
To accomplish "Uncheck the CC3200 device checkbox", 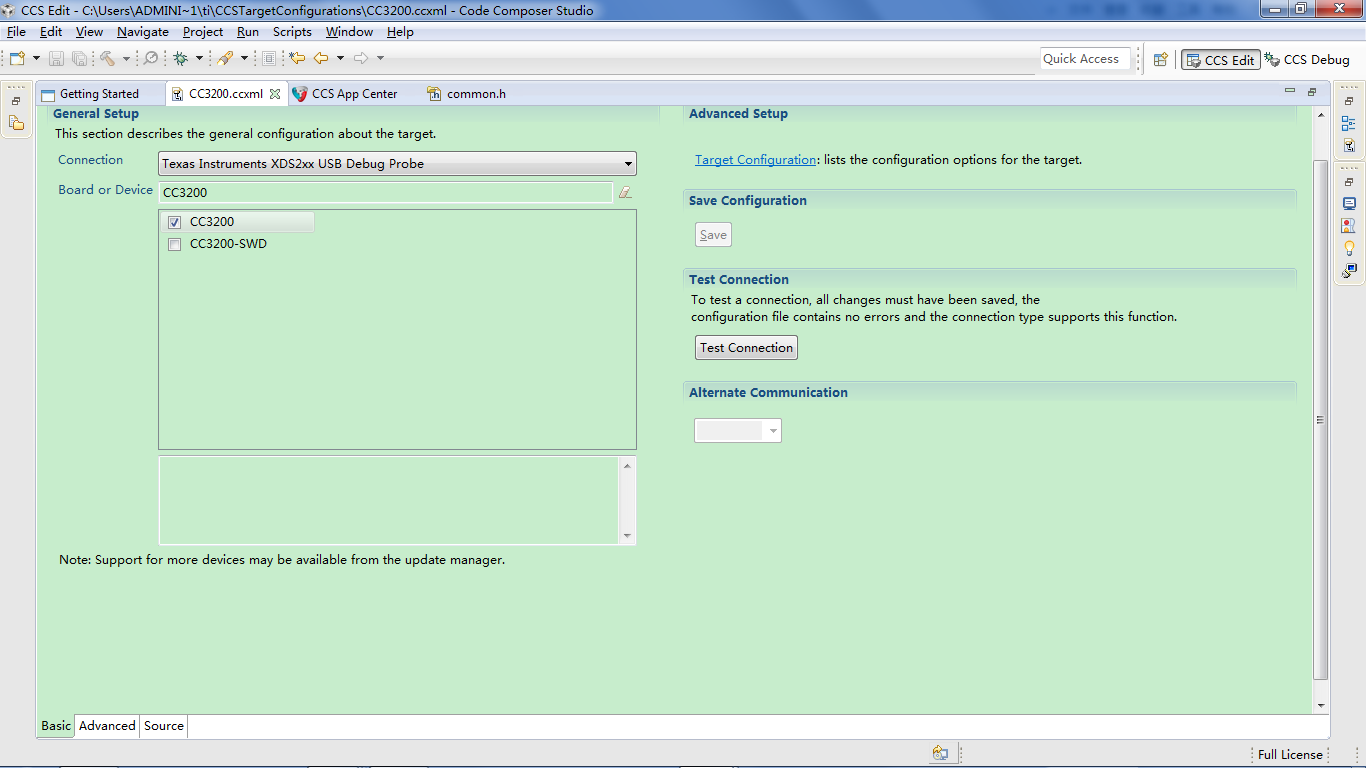I will [174, 222].
